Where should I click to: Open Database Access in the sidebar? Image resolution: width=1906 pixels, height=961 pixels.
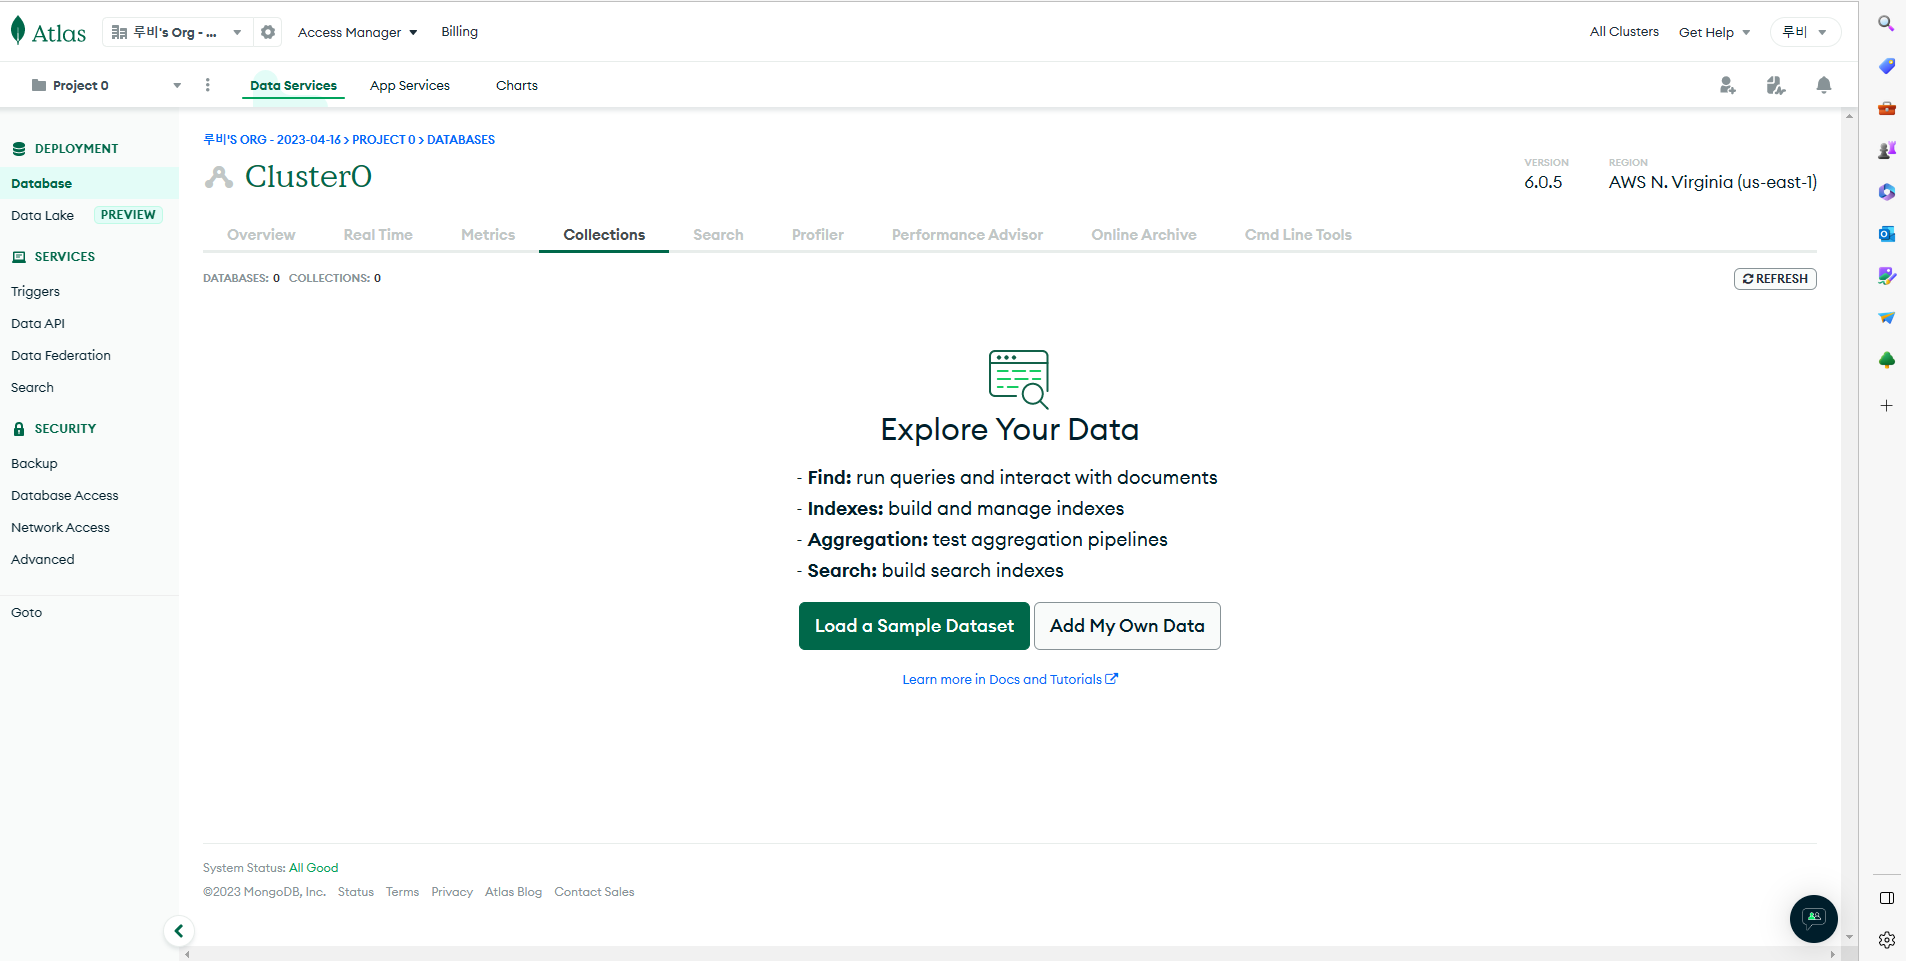coord(65,495)
